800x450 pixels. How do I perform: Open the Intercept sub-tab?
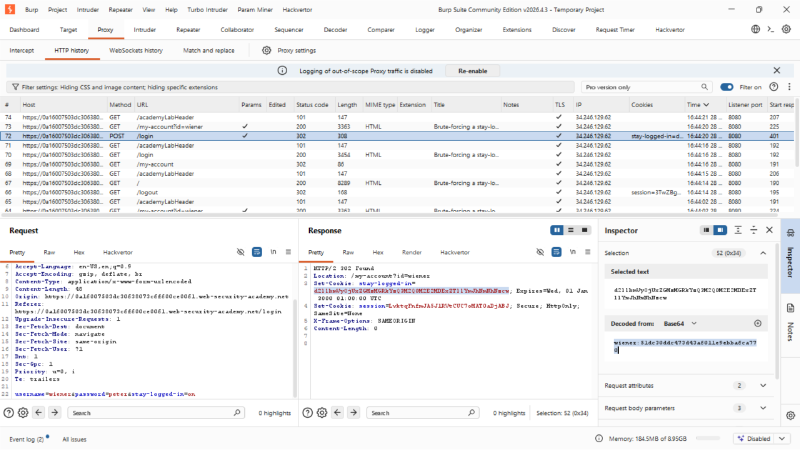point(22,51)
